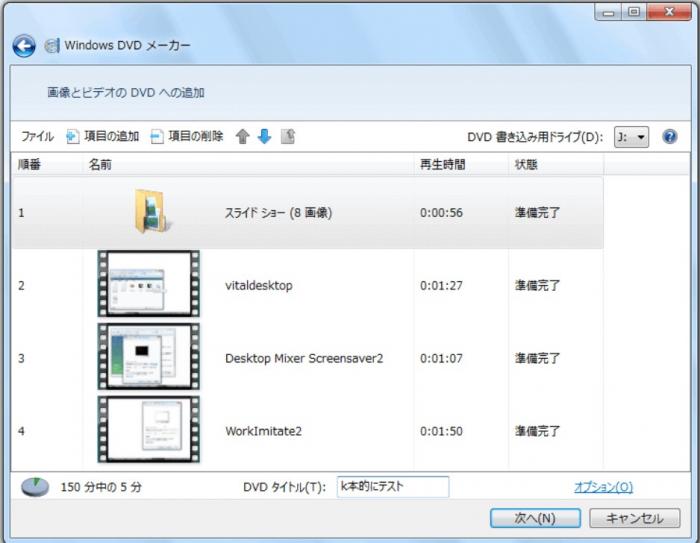Sort by the 再生時間 column header
This screenshot has height=543, width=700.
click(461, 165)
